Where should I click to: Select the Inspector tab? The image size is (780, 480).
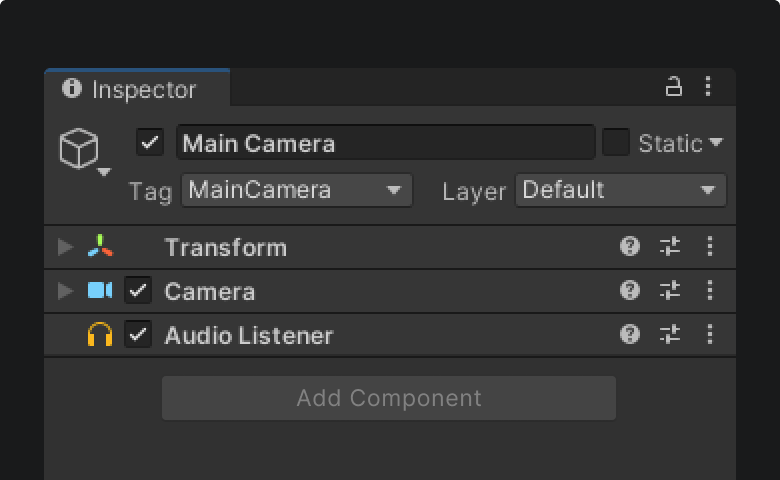tap(137, 89)
